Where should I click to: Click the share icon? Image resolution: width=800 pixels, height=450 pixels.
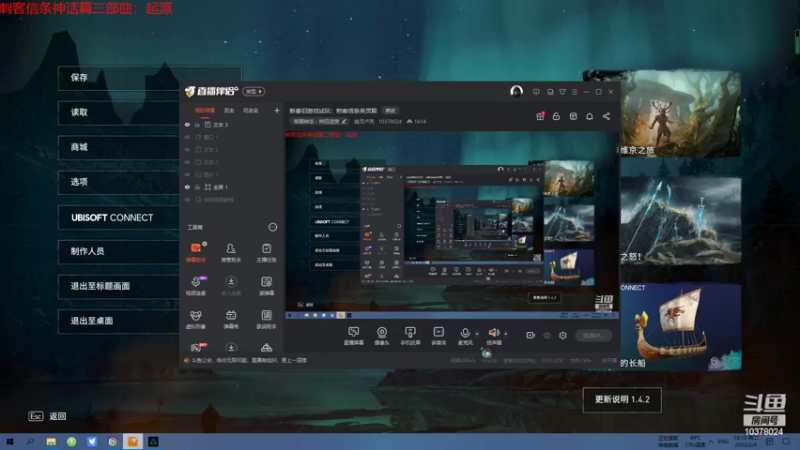(x=606, y=116)
